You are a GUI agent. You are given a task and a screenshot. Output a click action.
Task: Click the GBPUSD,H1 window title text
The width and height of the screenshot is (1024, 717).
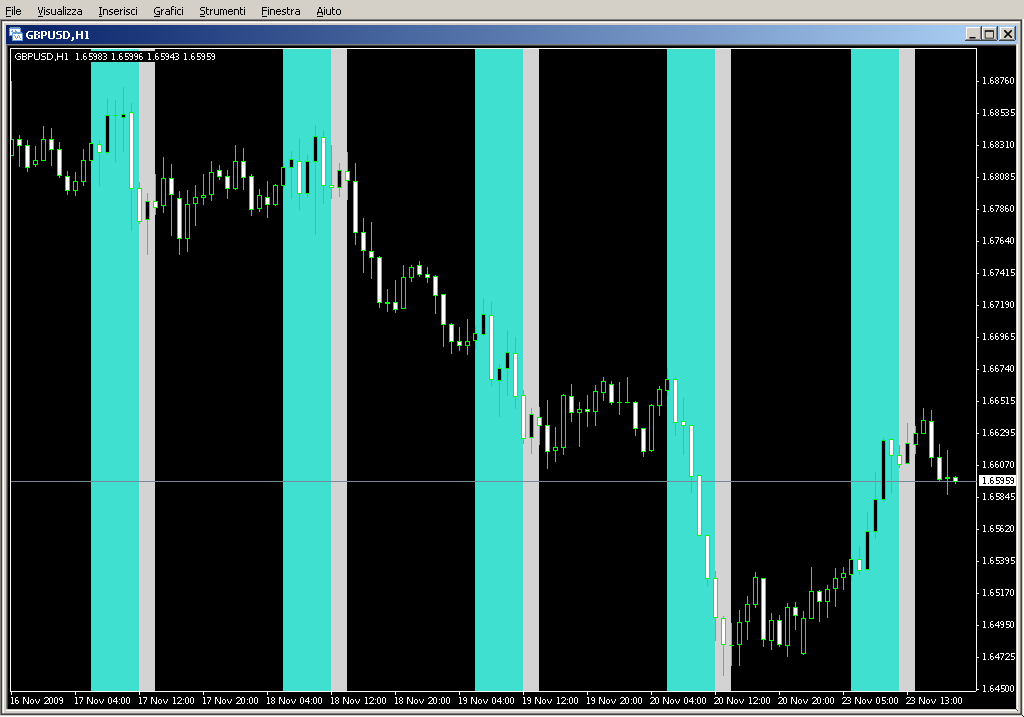pos(57,35)
